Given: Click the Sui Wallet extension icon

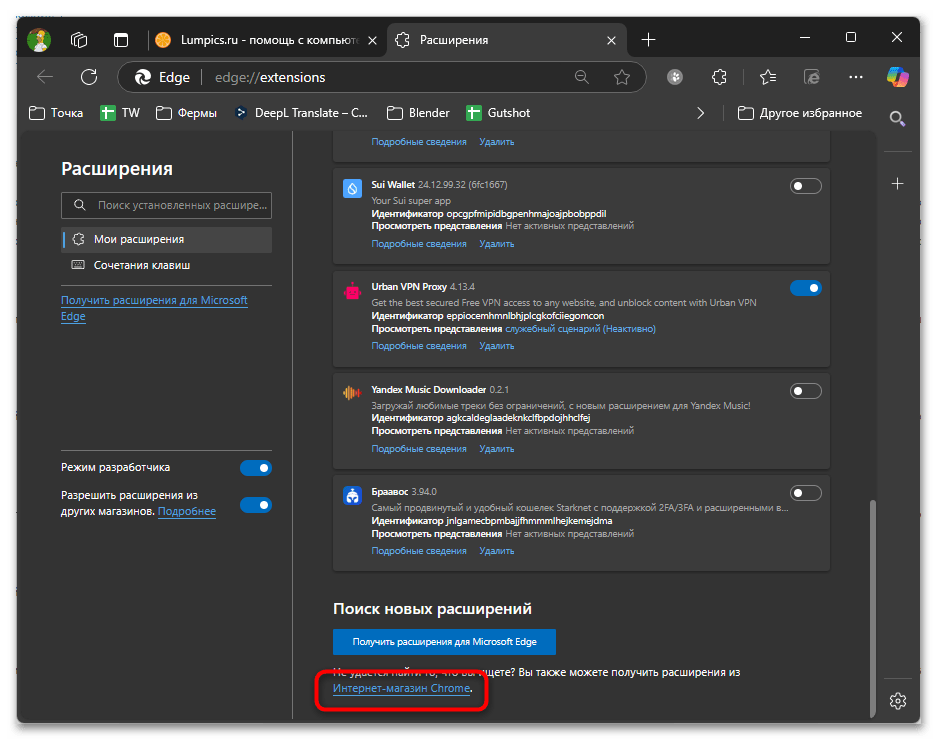Looking at the screenshot, I should (352, 188).
